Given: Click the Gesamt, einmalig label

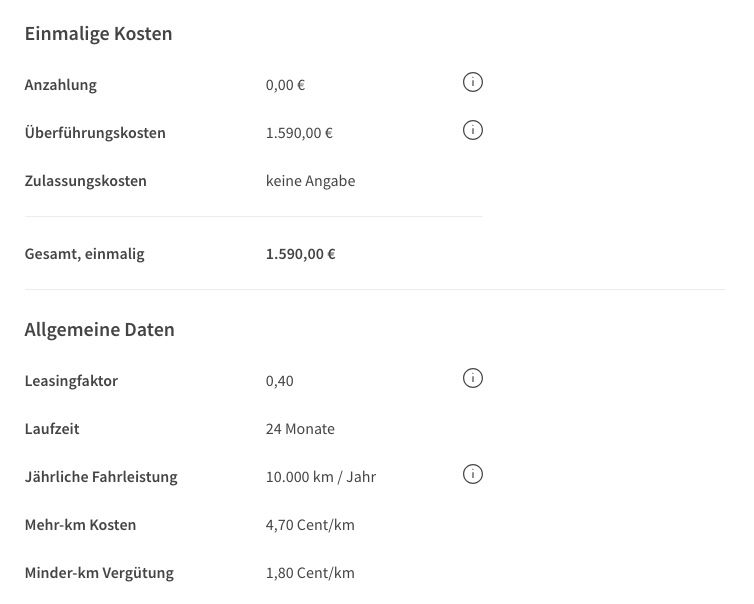Looking at the screenshot, I should pyautogui.click(x=85, y=254).
